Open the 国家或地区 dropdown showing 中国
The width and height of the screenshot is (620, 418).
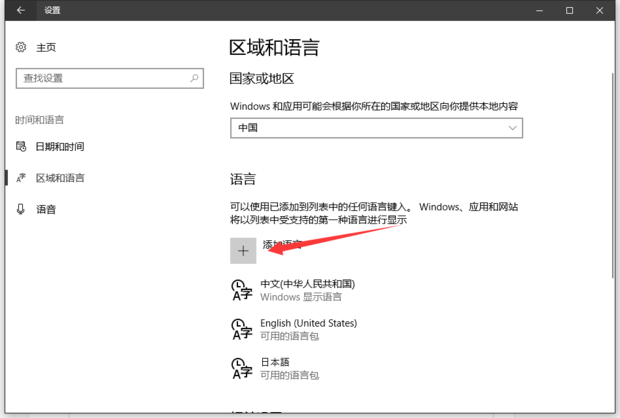point(376,128)
